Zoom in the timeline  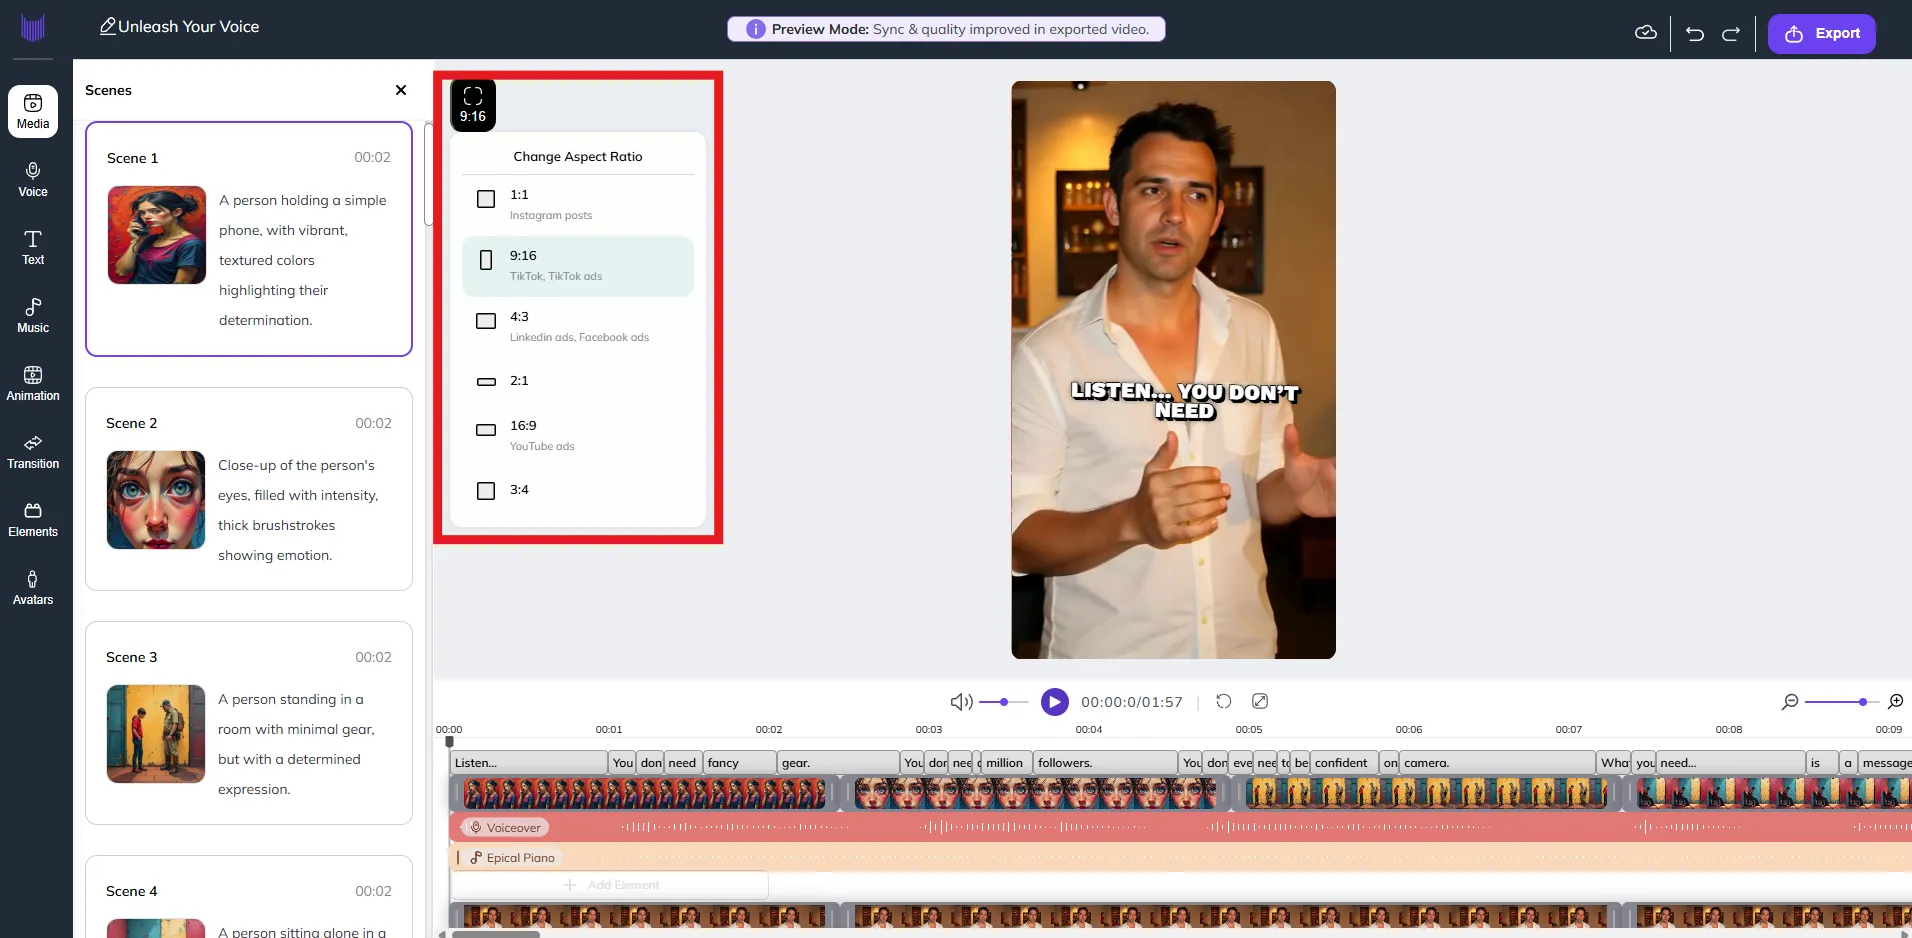[1895, 702]
